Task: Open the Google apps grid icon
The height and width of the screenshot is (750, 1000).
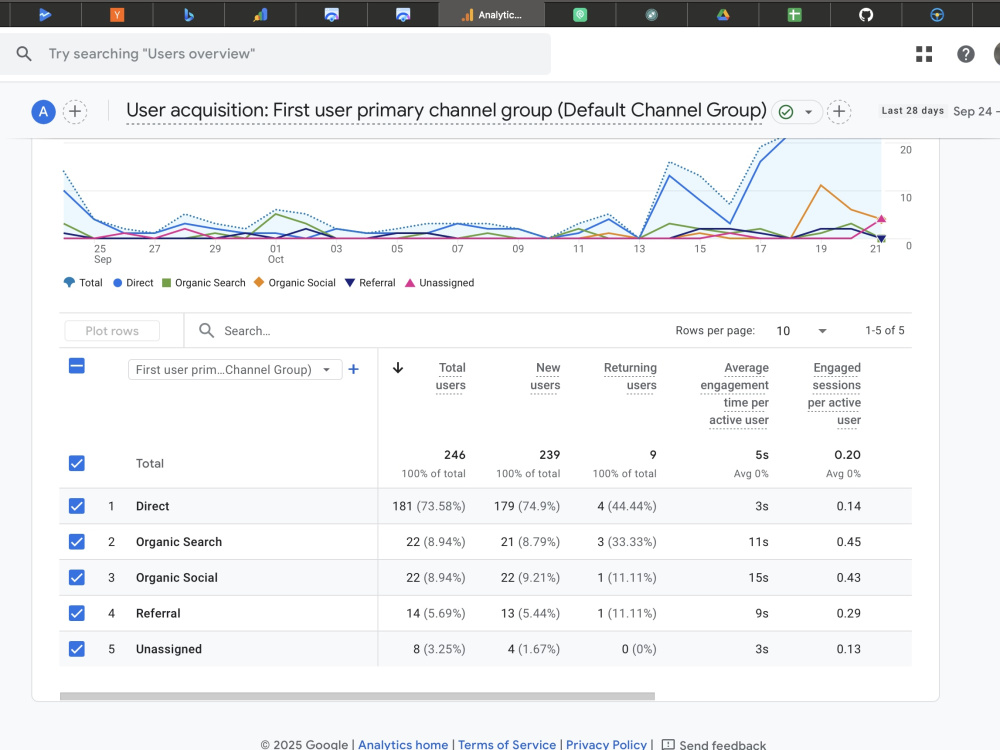Action: click(923, 54)
